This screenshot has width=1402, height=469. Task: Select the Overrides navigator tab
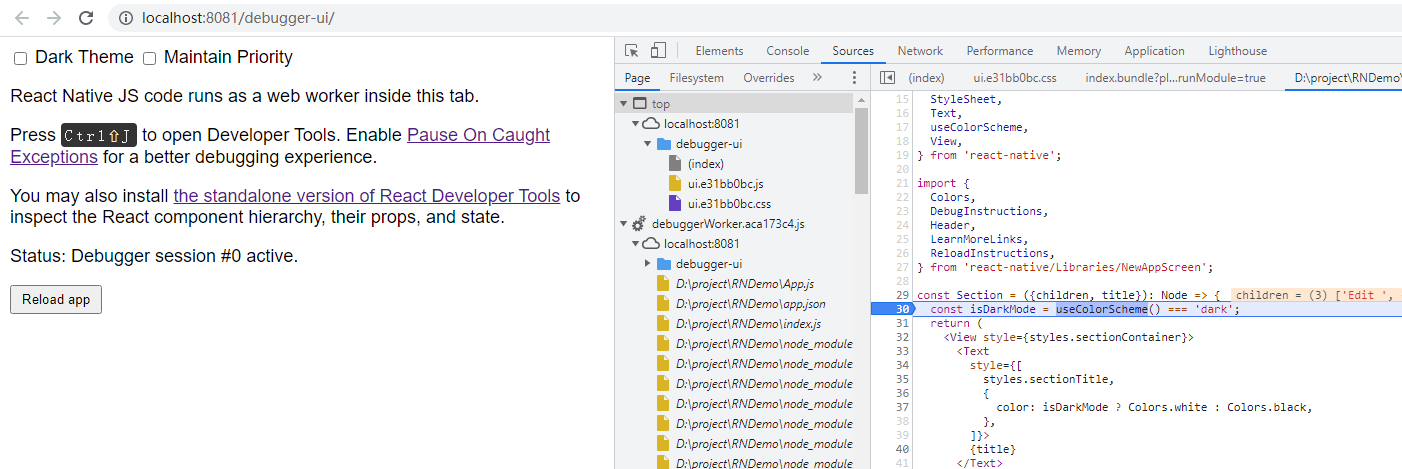pyautogui.click(x=769, y=78)
